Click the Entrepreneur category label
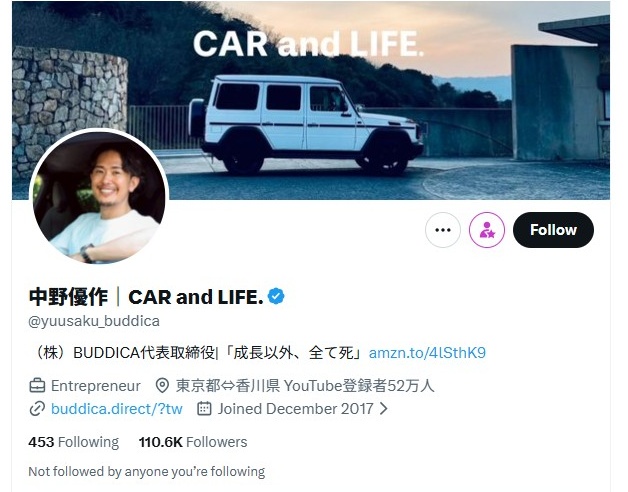Image resolution: width=628 pixels, height=492 pixels. [95, 386]
